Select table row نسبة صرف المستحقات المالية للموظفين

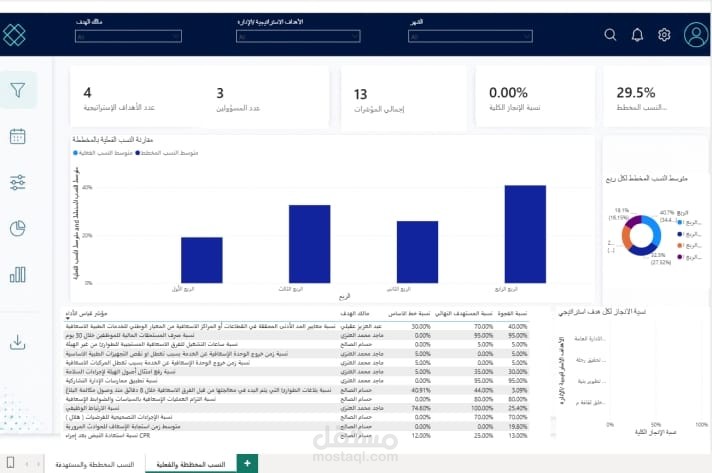297,335
